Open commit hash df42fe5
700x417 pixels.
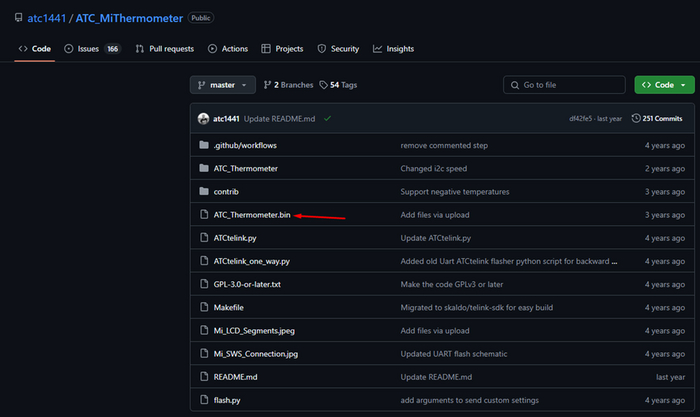pos(580,119)
